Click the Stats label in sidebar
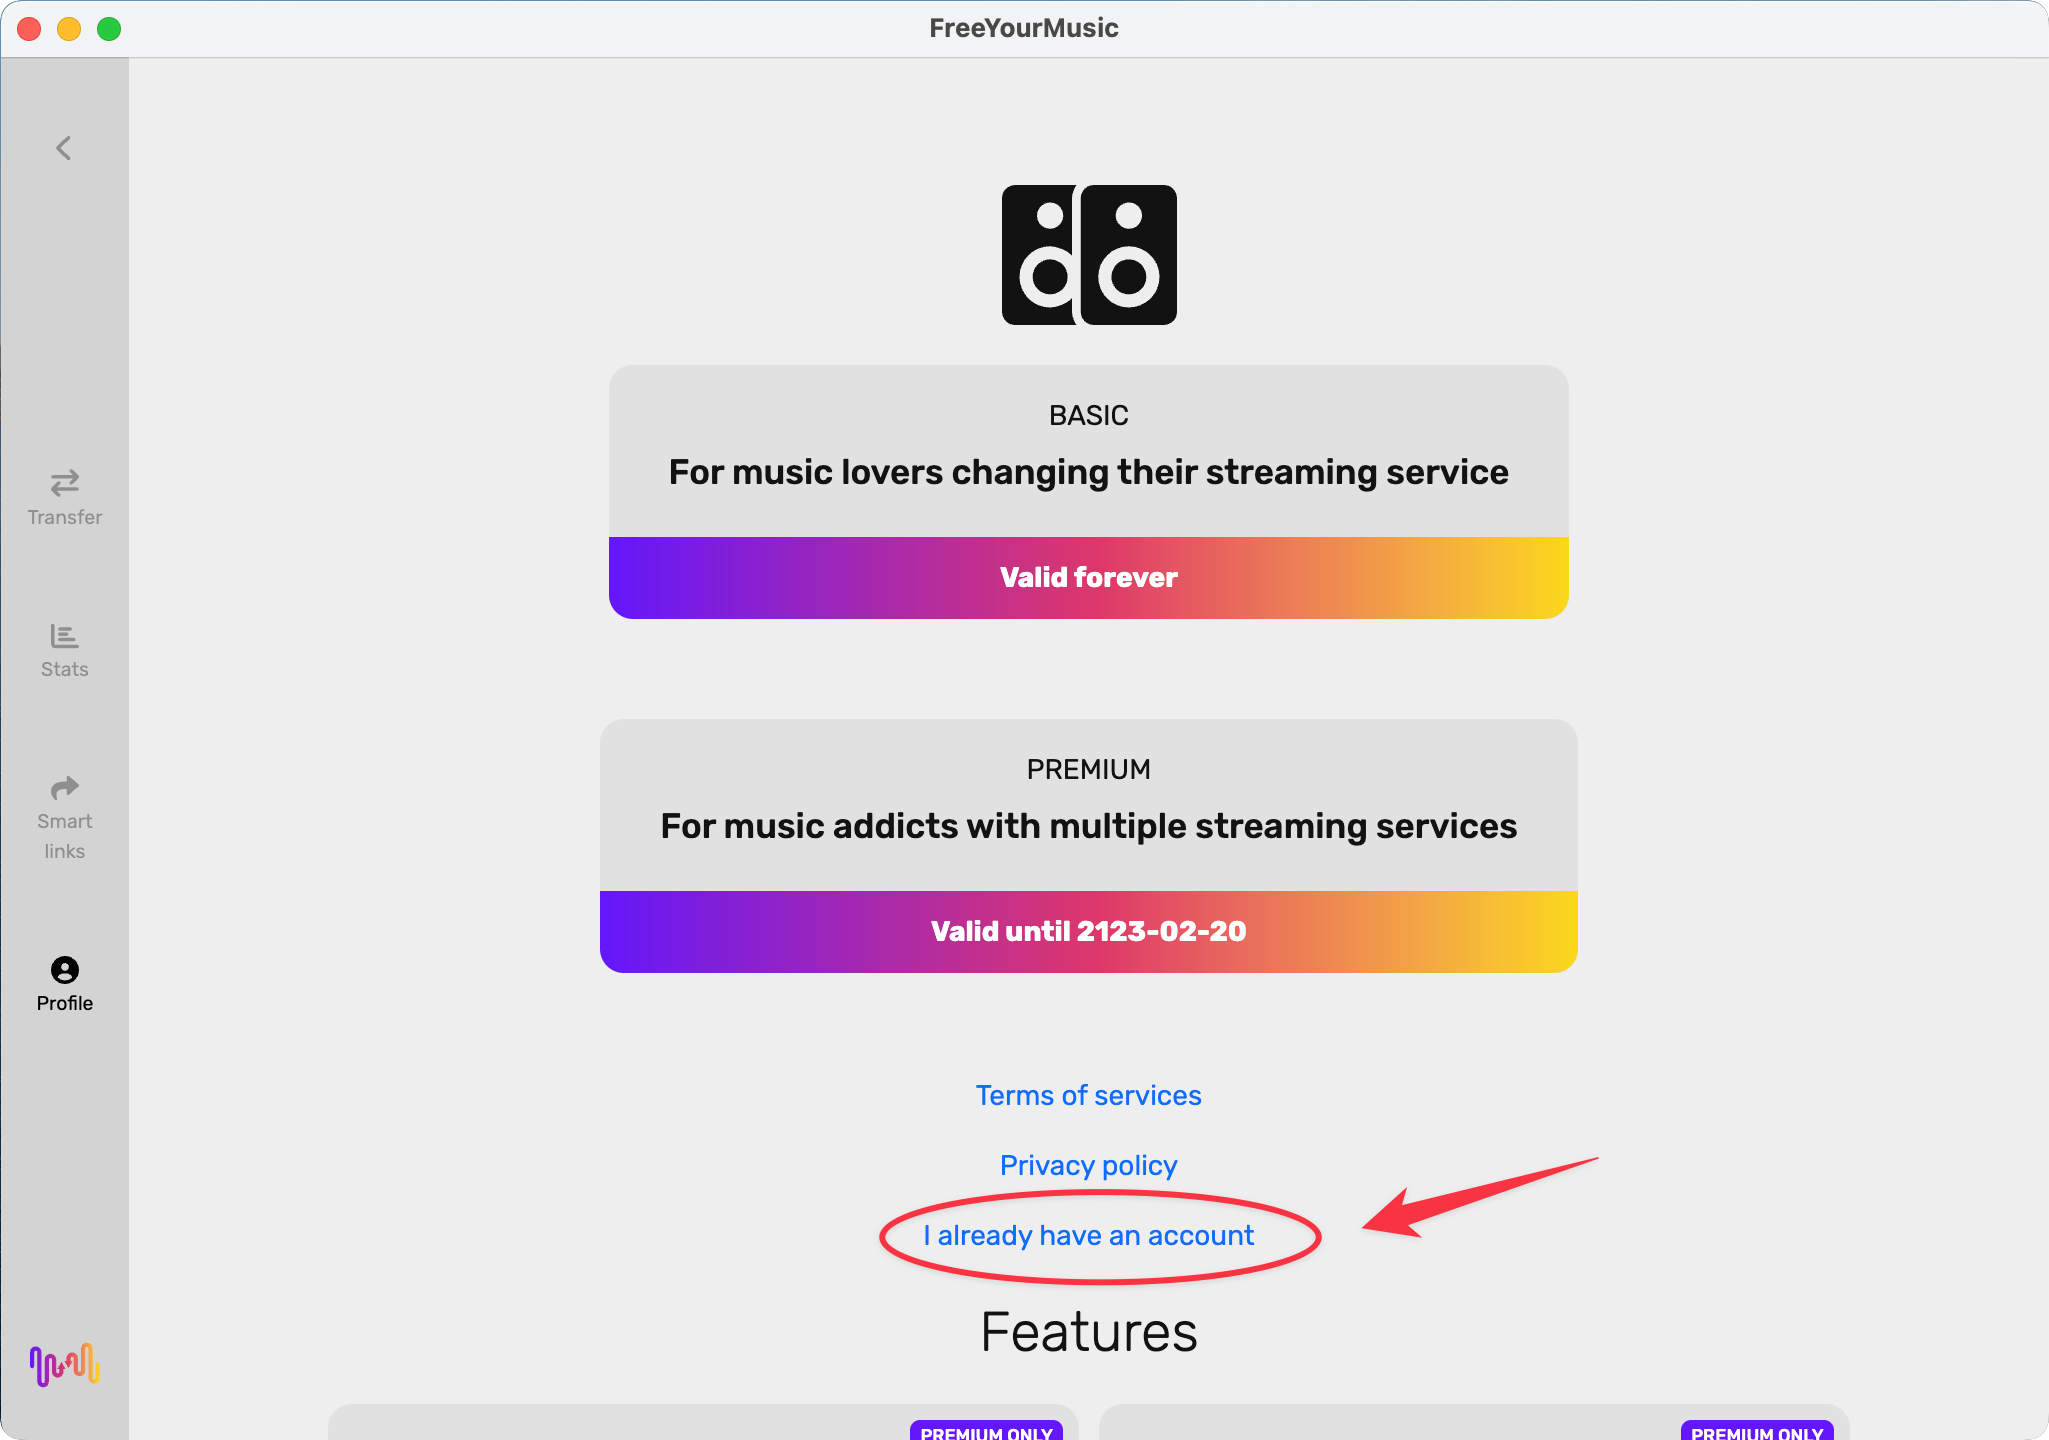Screen dimensions: 2049x1440 click(64, 669)
